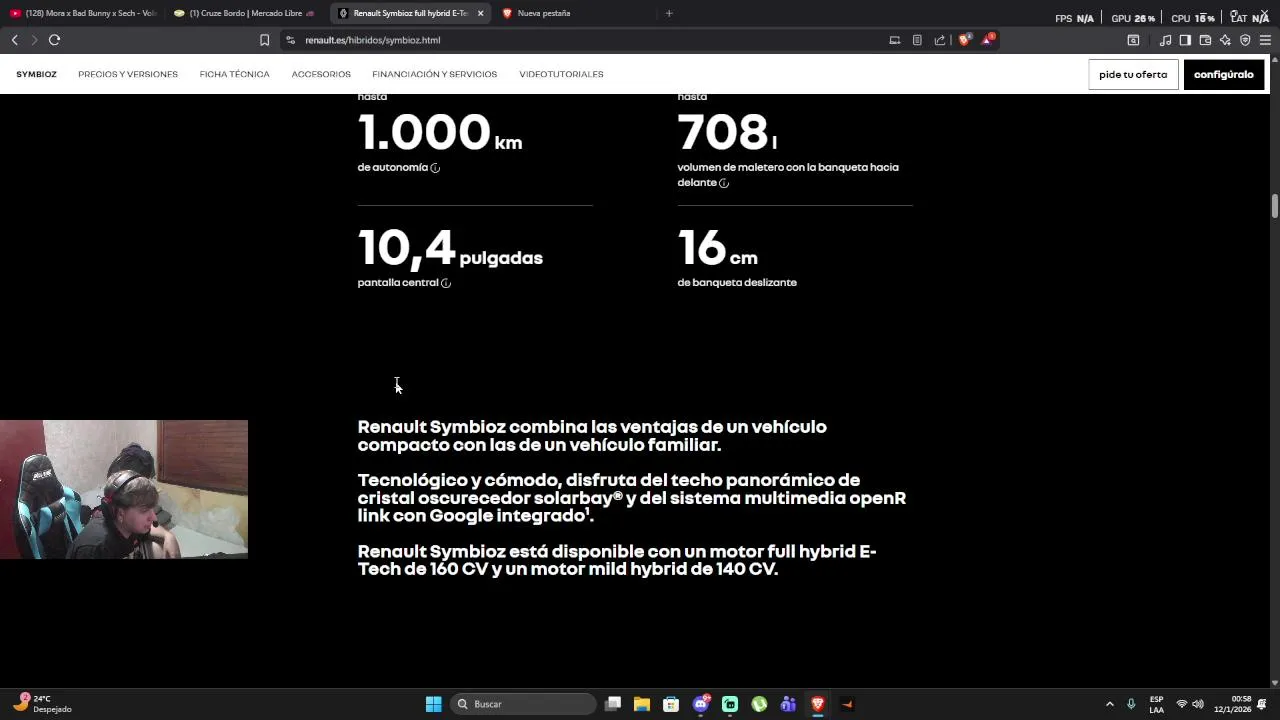The image size is (1280, 720).
Task: Open ESP LAA language switcher
Action: point(1156,704)
